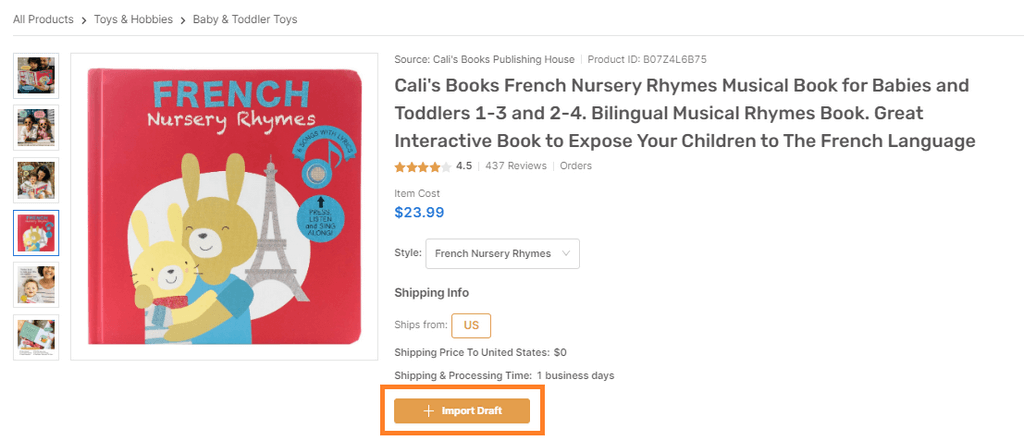Select the last product thumbnail
Viewport: 1024px width, 441px height.
37,337
